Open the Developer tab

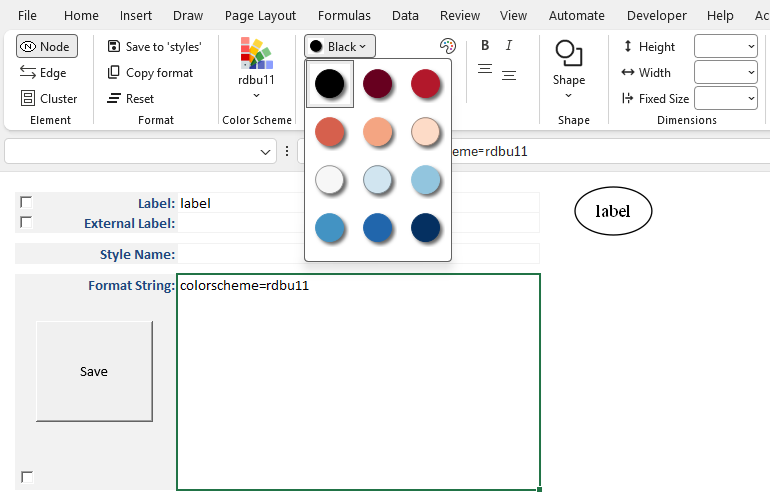click(657, 16)
